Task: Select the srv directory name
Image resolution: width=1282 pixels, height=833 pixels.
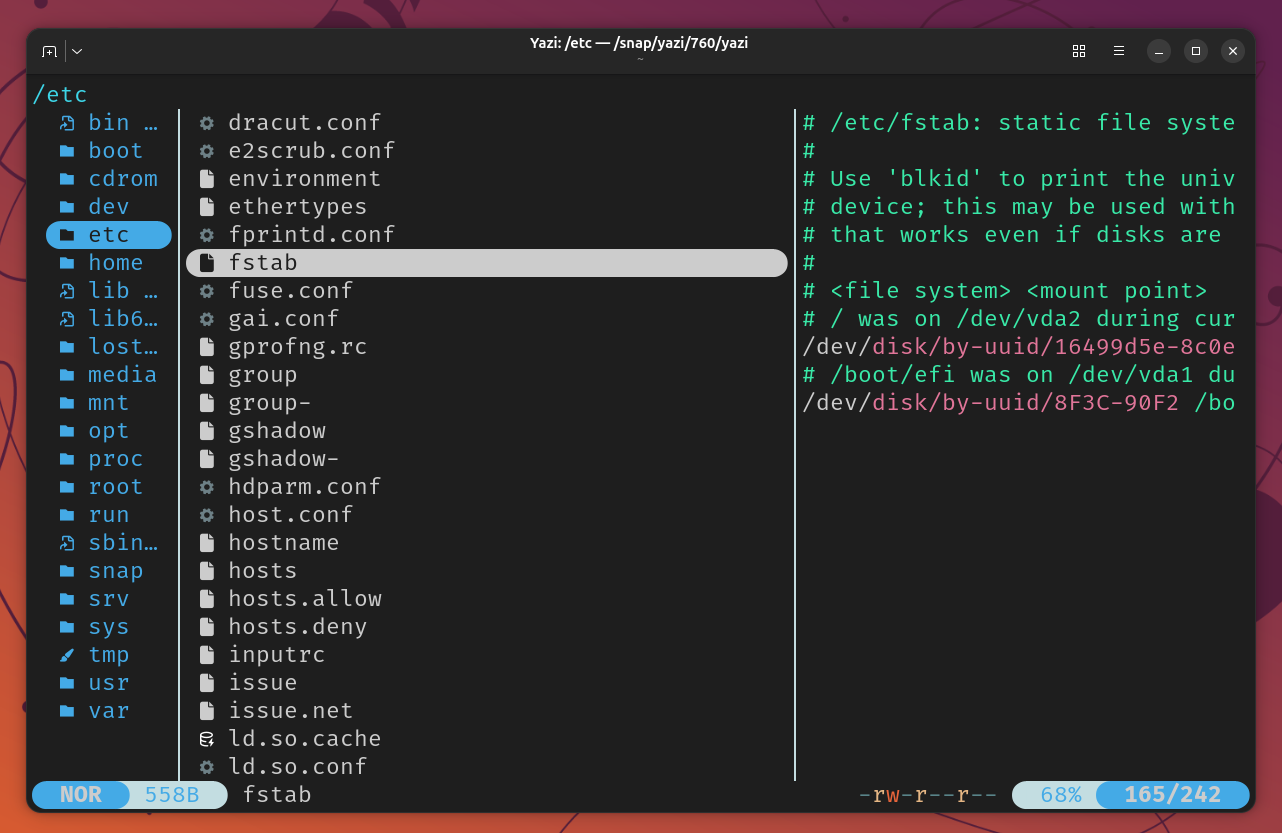Action: (x=109, y=599)
